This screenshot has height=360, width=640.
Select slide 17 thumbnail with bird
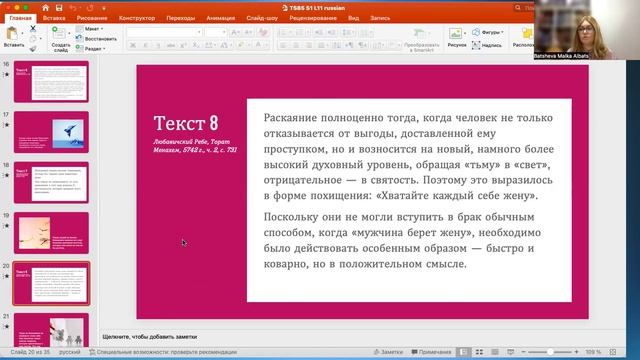[x=51, y=132]
